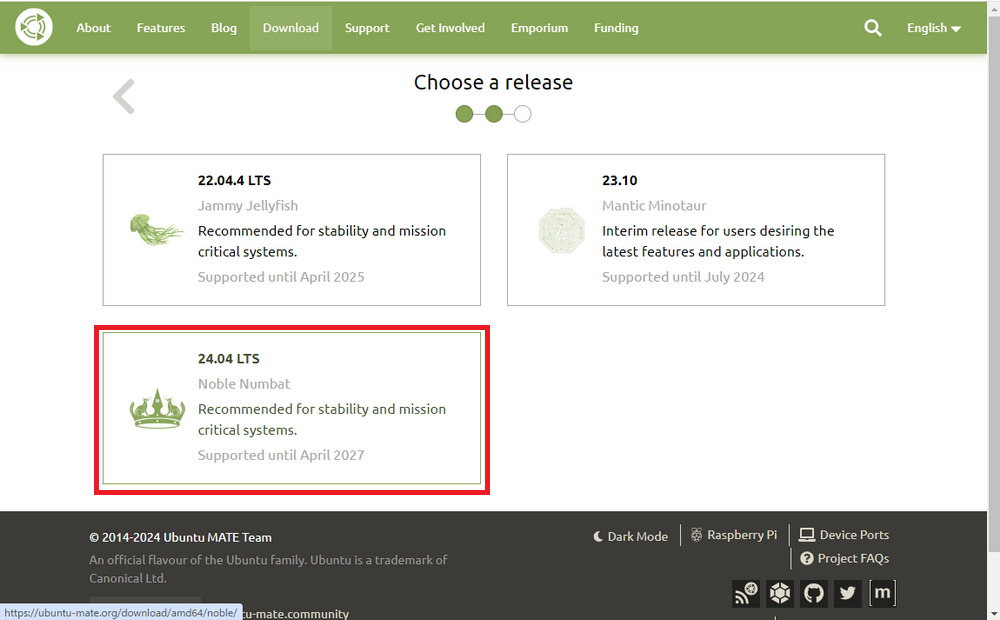
Task: Switch to the Emporium section
Action: 539,28
